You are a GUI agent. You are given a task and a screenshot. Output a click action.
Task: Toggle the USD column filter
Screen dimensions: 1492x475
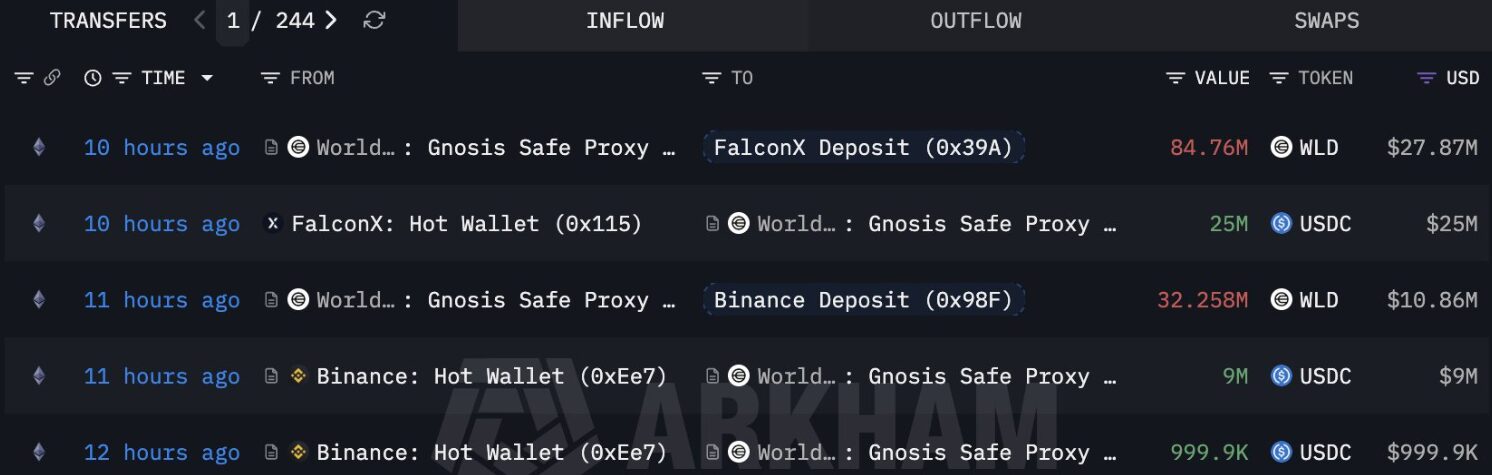[1427, 78]
